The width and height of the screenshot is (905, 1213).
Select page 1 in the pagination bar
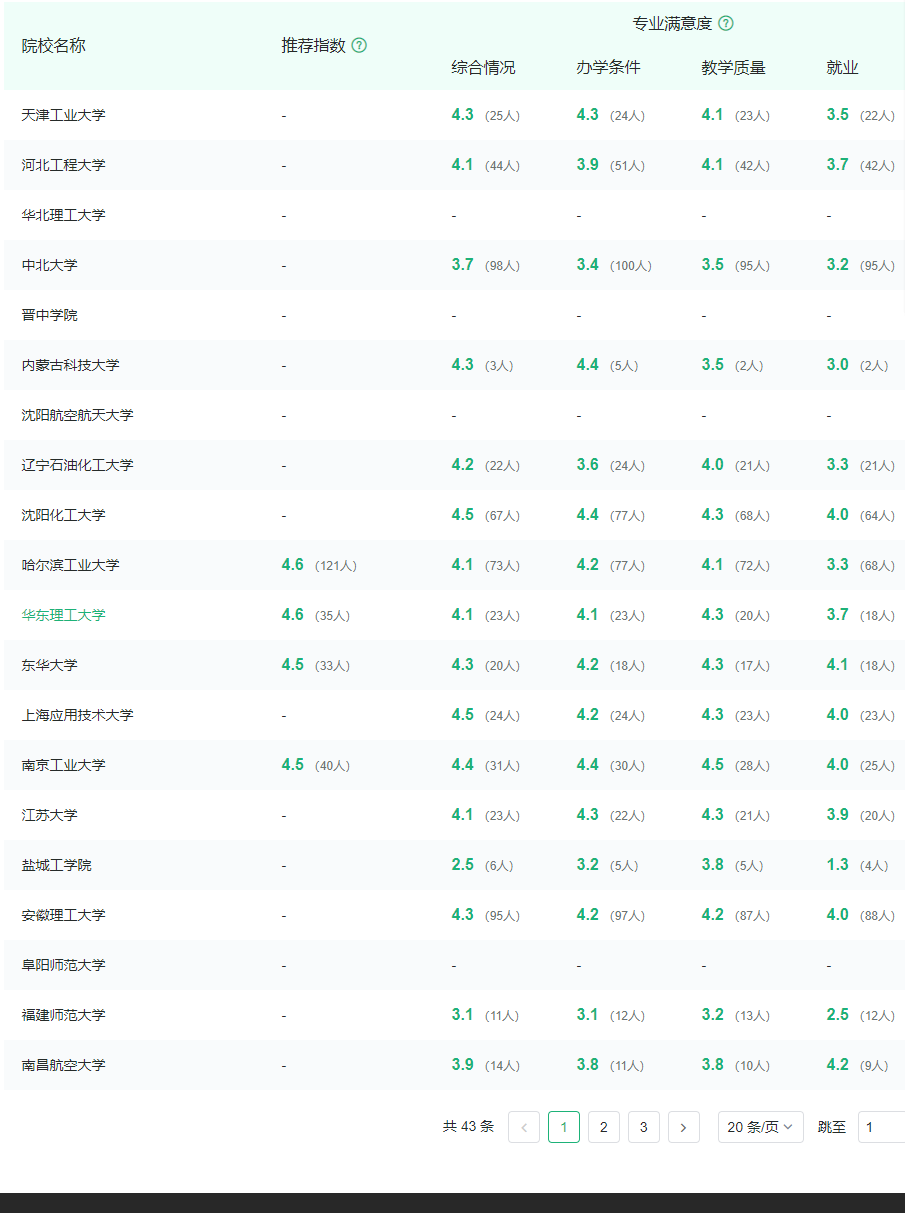point(564,1127)
